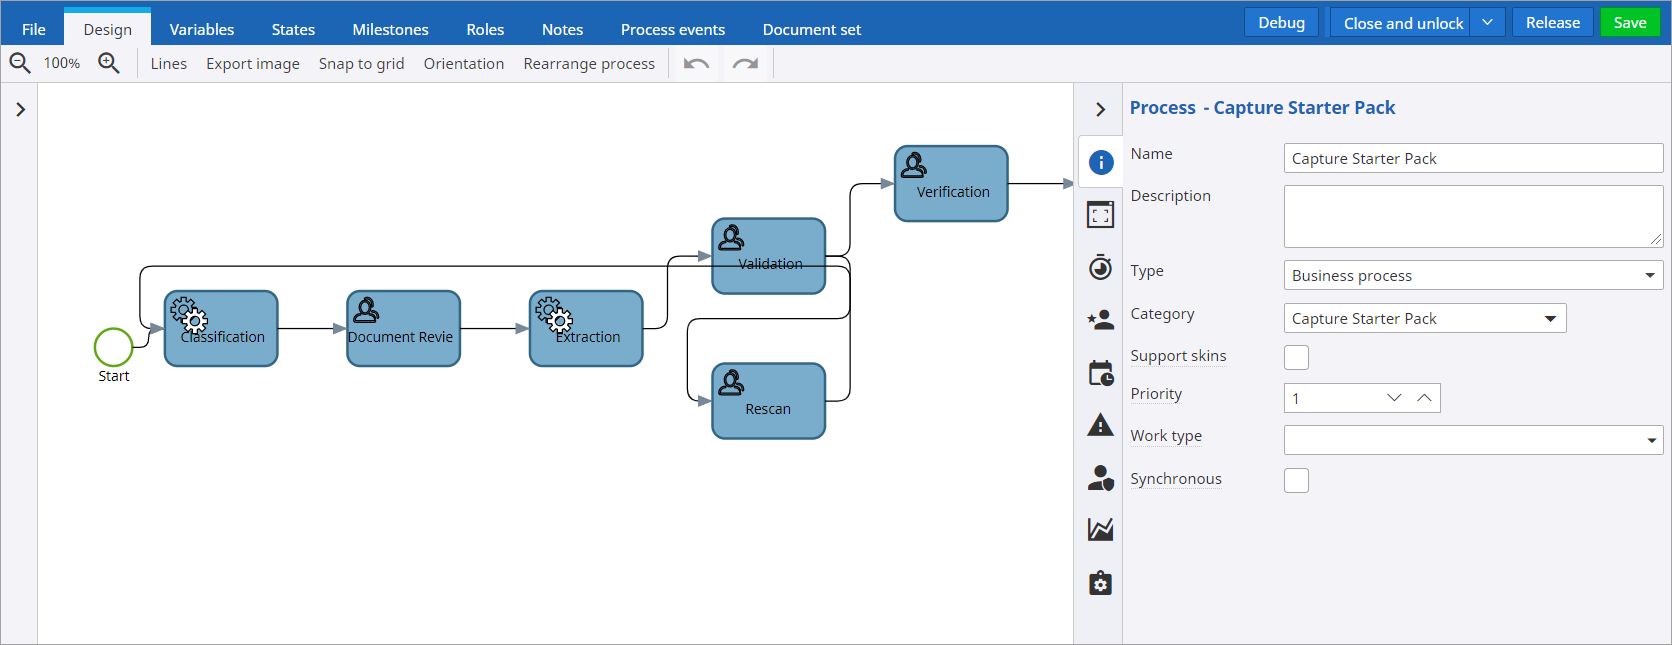Click the redo arrow icon

pyautogui.click(x=745, y=64)
